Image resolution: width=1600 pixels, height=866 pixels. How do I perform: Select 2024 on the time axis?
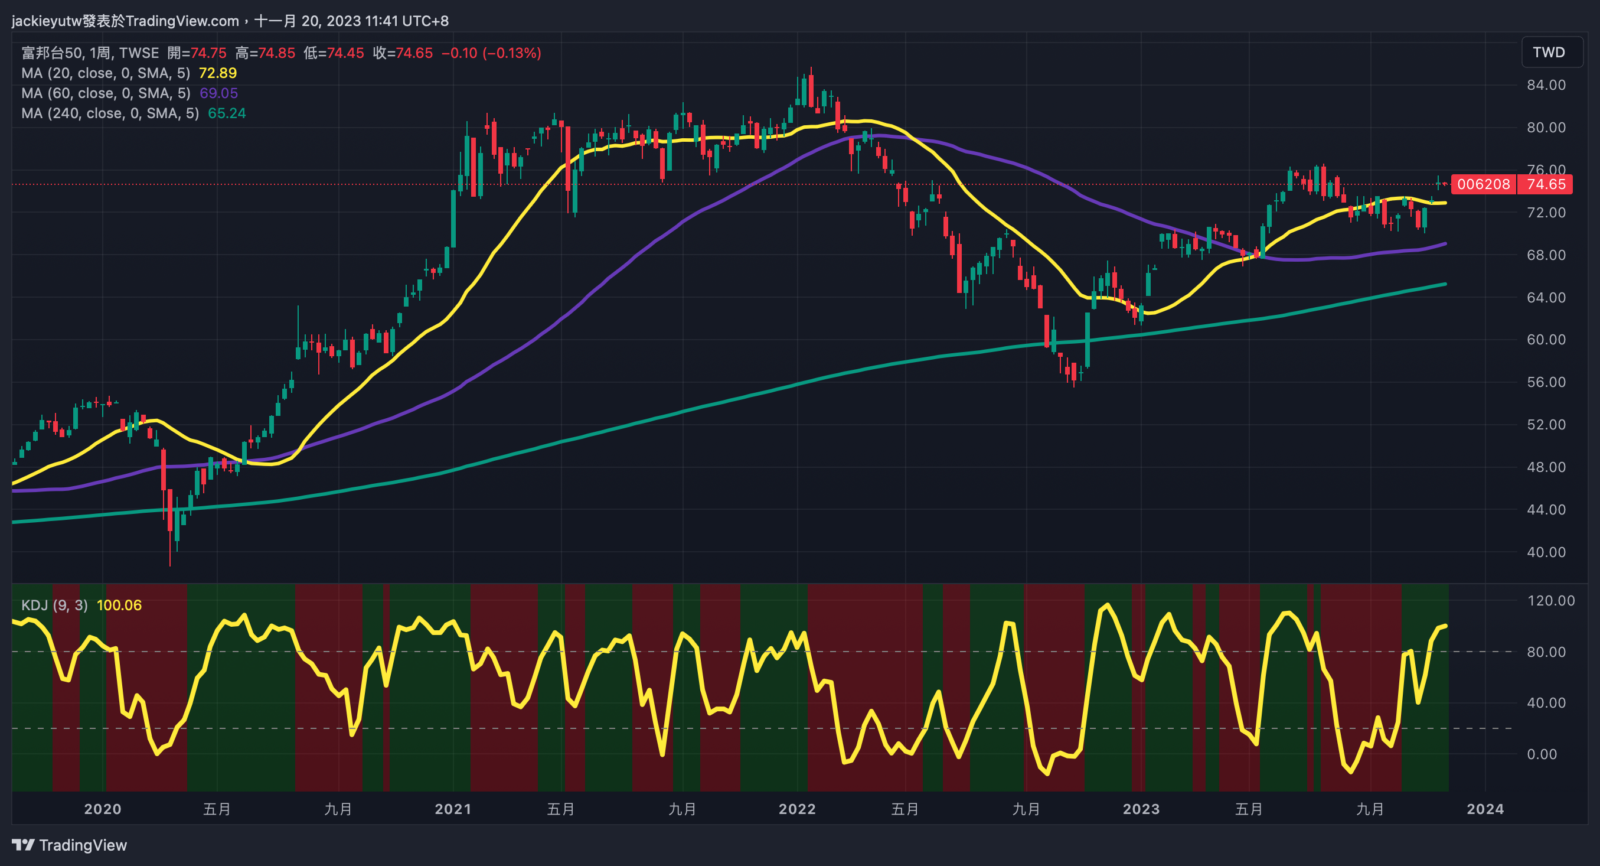click(1485, 809)
